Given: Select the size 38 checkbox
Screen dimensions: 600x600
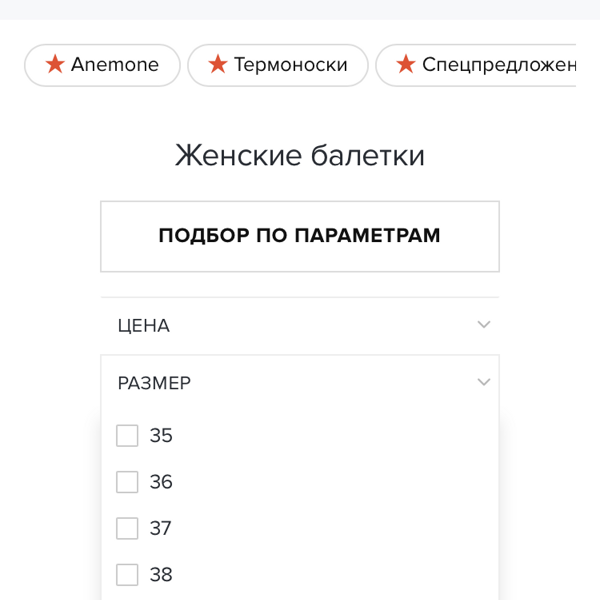Looking at the screenshot, I should [x=127, y=575].
